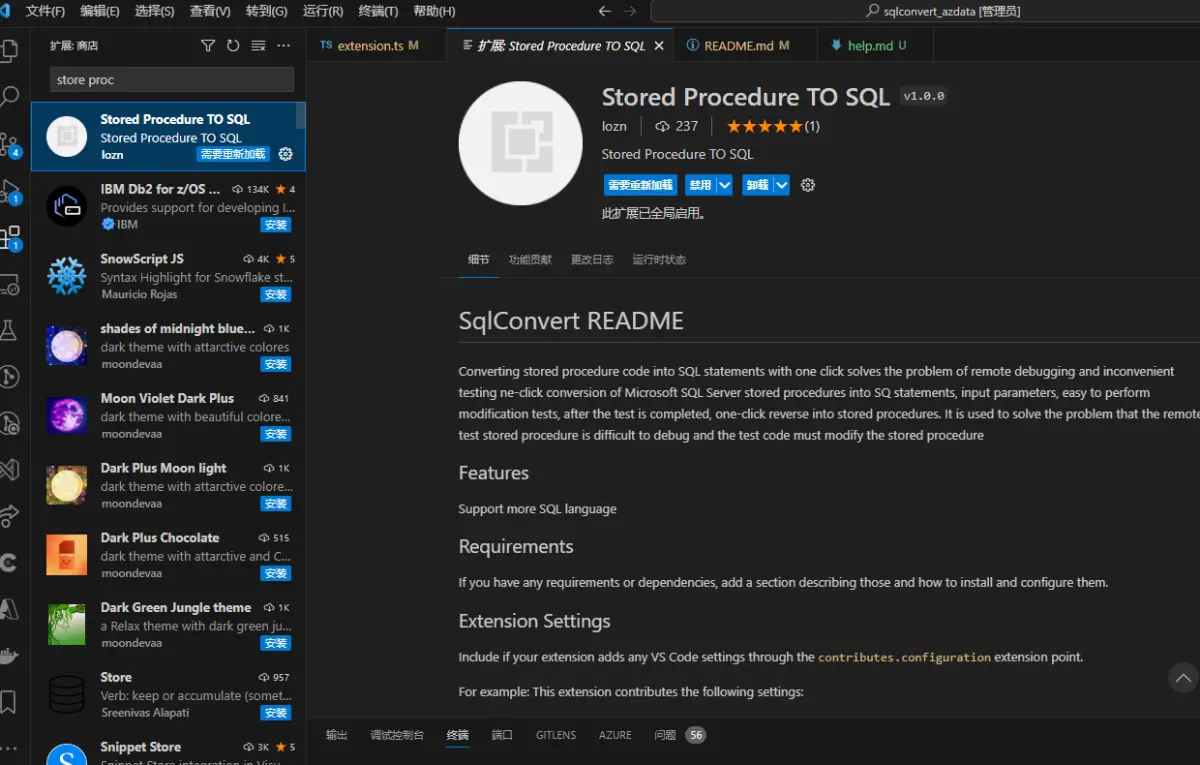
Task: Select the Dark Plus Moon light extension
Action: click(x=168, y=485)
